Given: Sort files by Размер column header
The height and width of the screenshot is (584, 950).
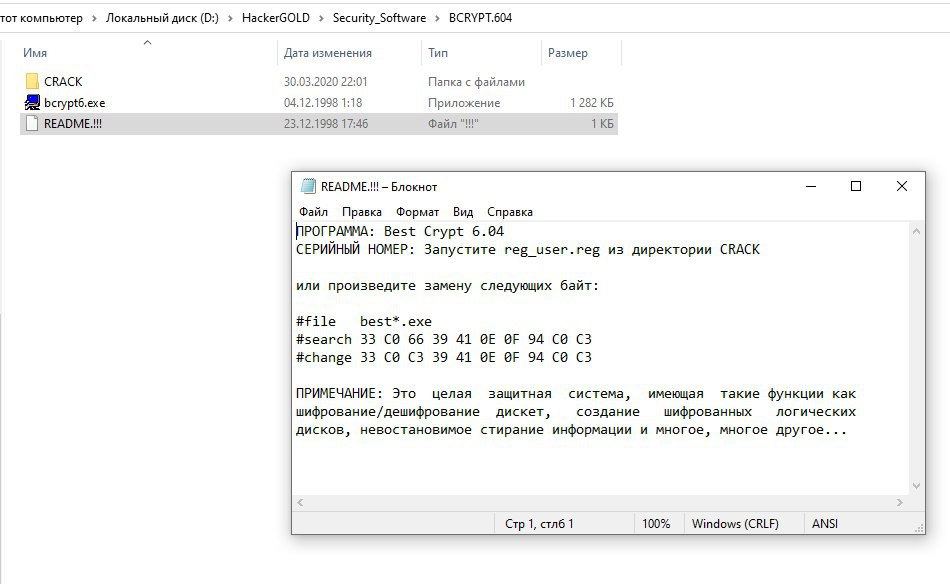Looking at the screenshot, I should pos(568,53).
